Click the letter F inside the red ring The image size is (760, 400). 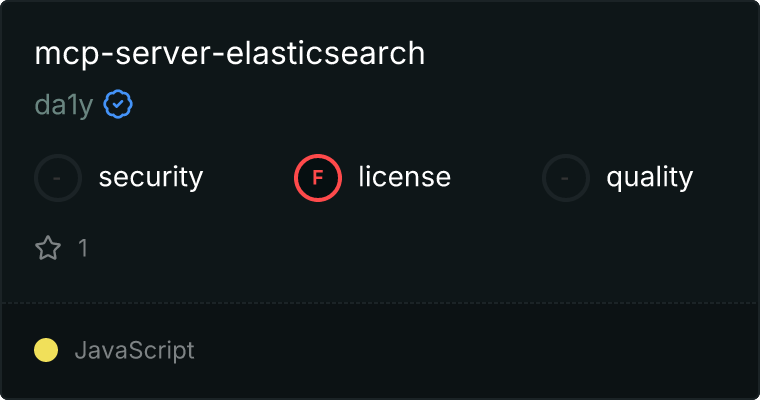[x=318, y=178]
